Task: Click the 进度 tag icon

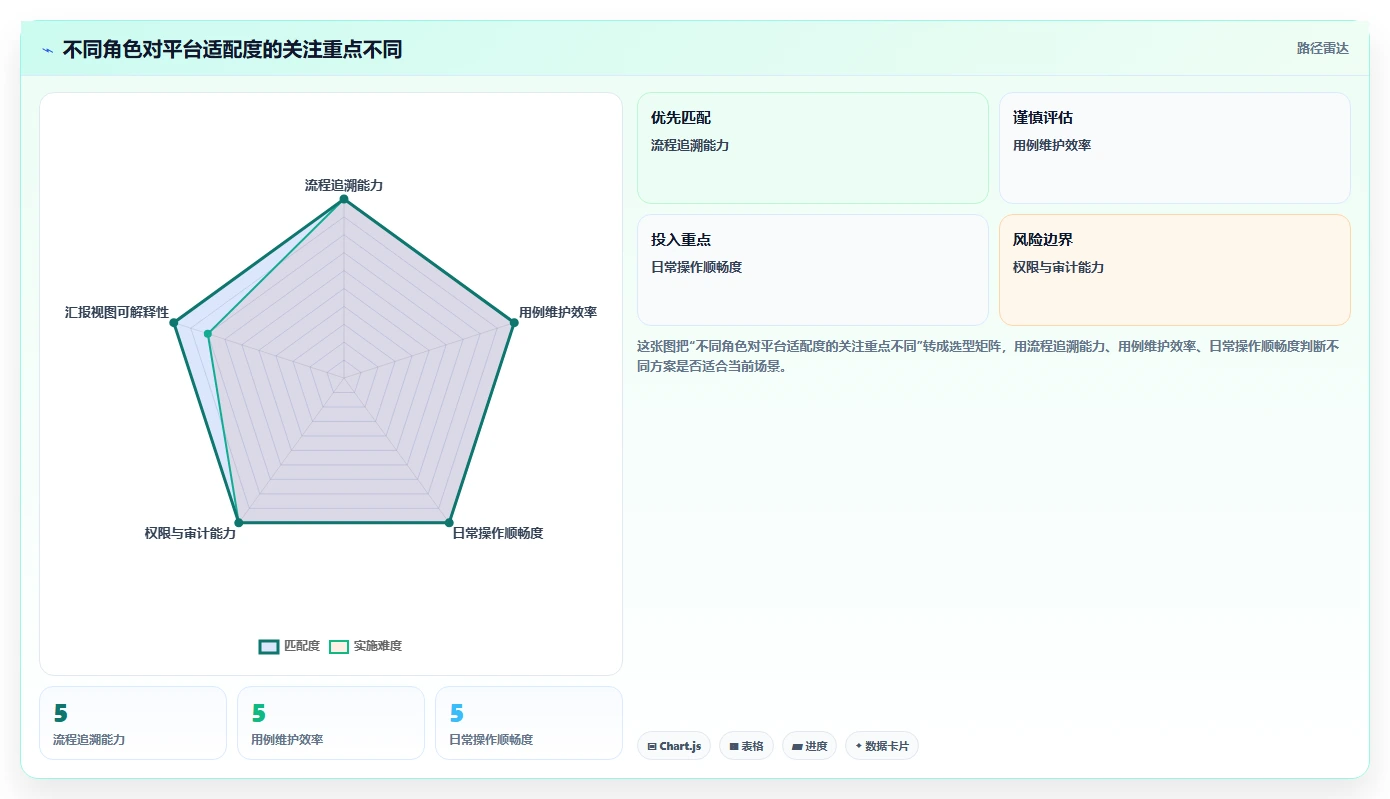Action: click(x=797, y=747)
